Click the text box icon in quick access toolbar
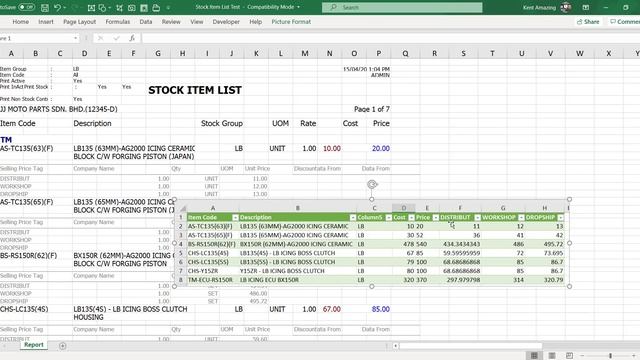Image resolution: width=640 pixels, height=360 pixels. (91, 8)
